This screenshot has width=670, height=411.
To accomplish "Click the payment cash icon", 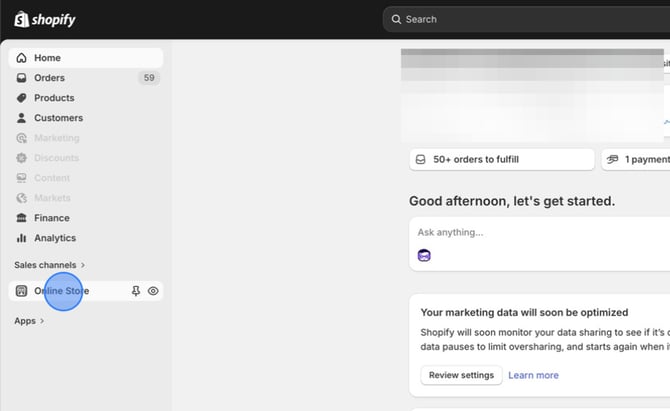I will pos(612,159).
